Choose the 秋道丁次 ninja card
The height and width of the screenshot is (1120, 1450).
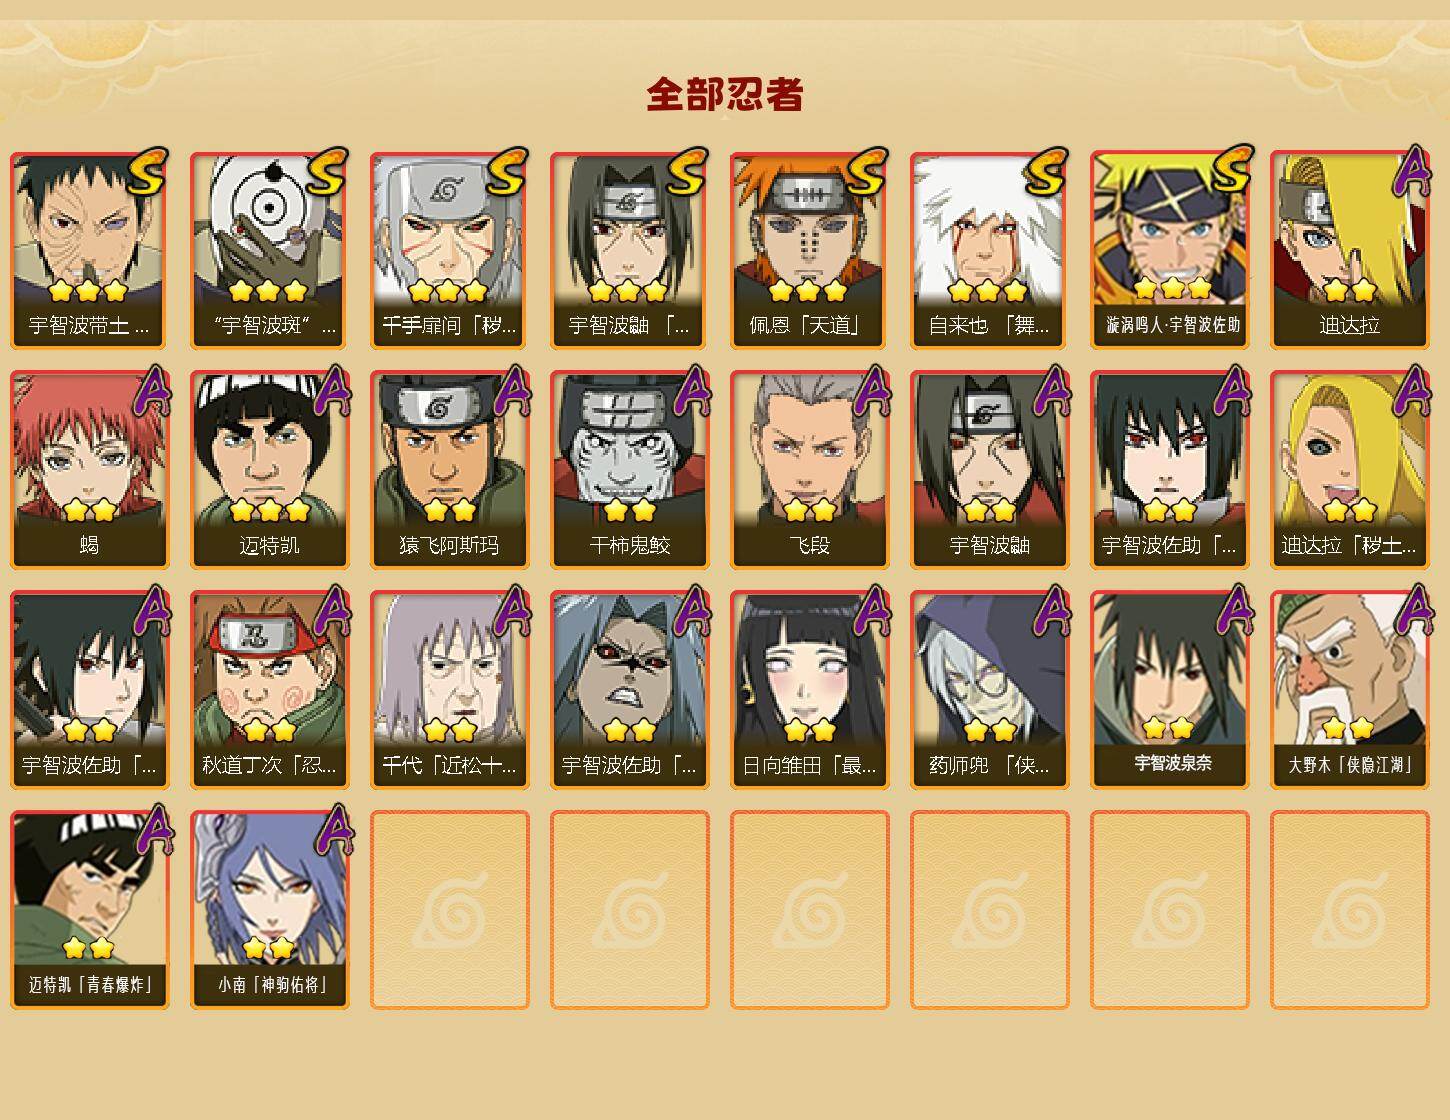click(x=269, y=690)
